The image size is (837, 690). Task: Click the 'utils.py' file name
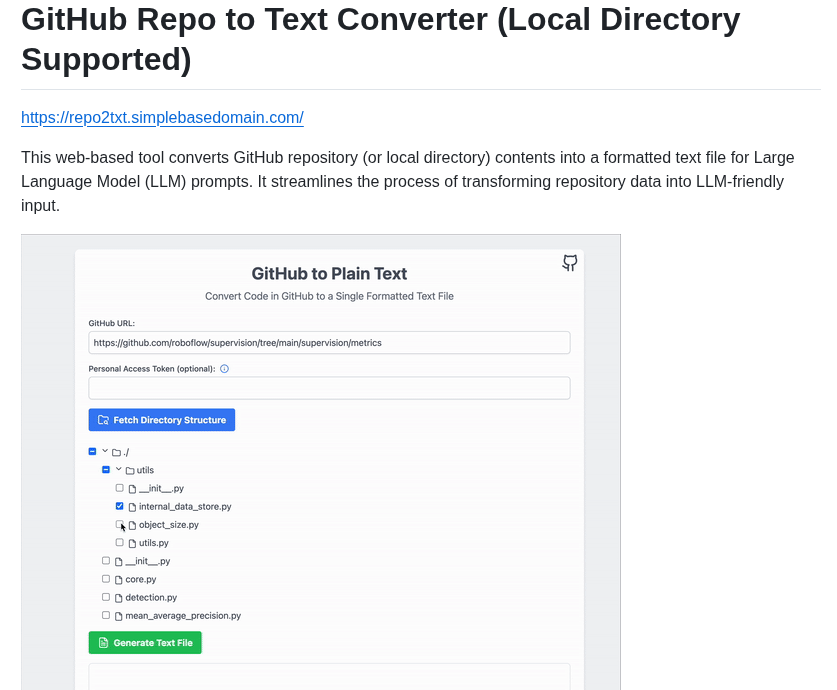(154, 543)
